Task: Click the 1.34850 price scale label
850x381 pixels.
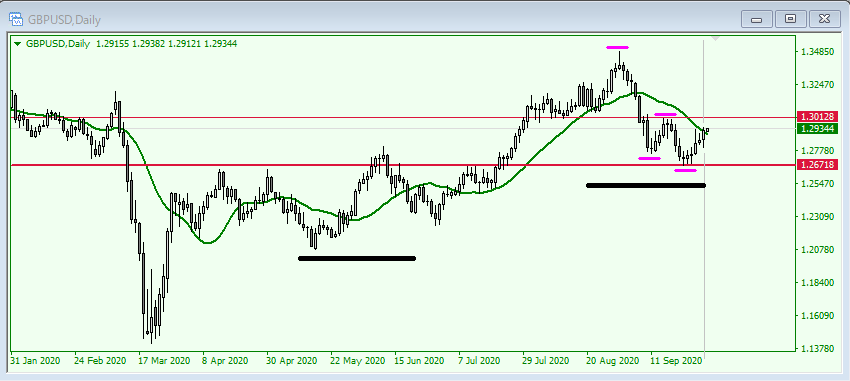Action: (x=818, y=52)
